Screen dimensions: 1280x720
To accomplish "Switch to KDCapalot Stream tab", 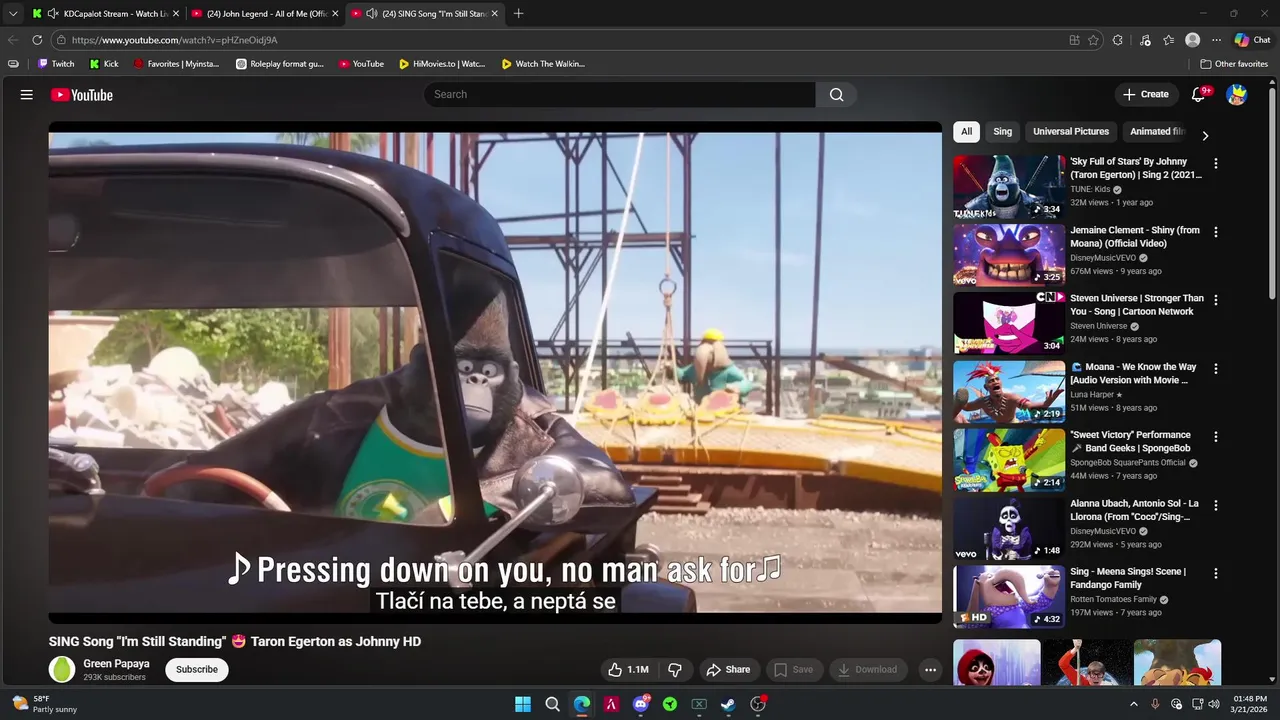I will coord(105,14).
